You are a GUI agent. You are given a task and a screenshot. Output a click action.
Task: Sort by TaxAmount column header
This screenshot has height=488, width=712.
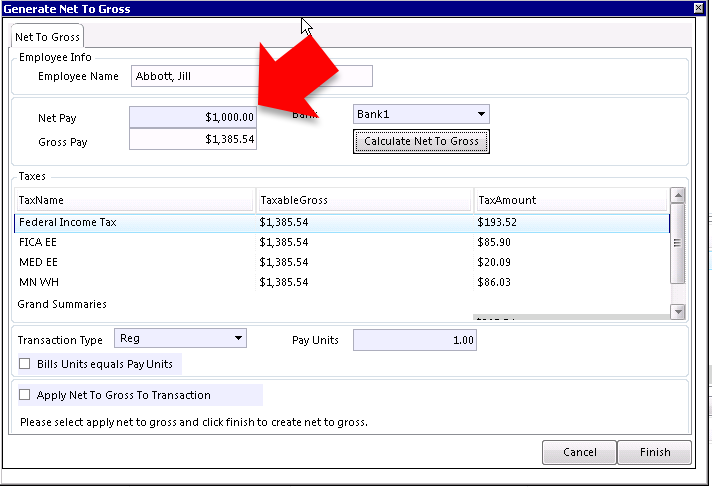[x=570, y=200]
